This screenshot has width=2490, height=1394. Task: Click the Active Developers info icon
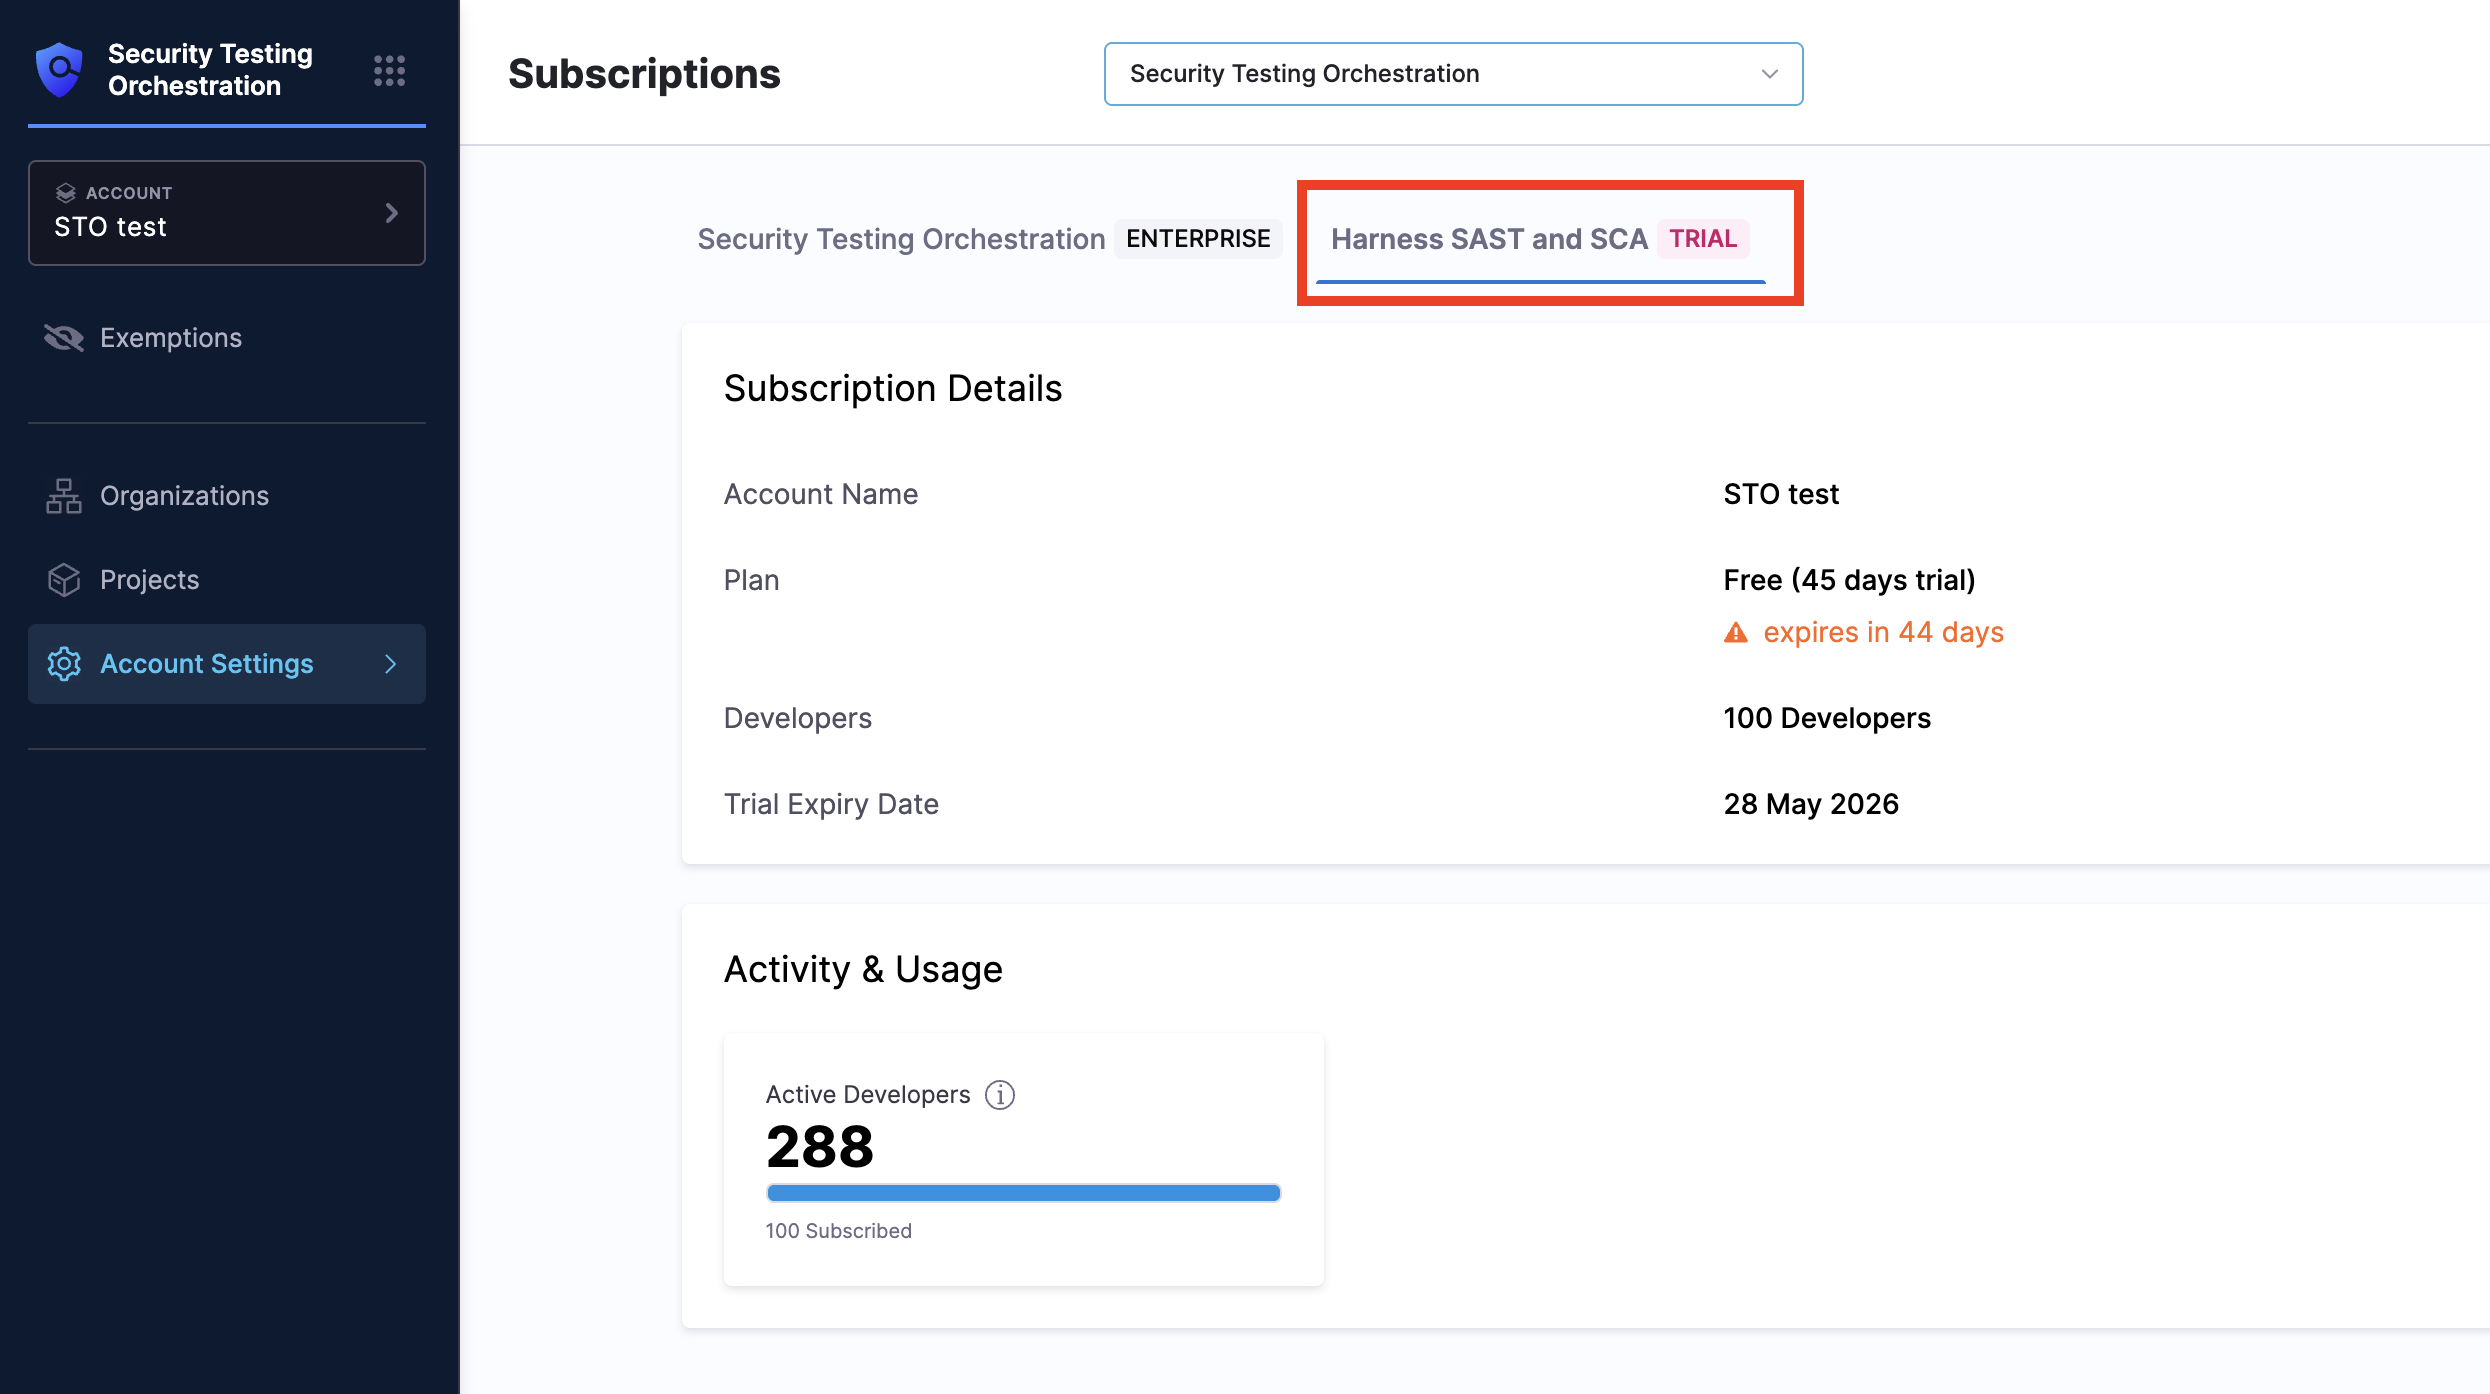tap(999, 1095)
